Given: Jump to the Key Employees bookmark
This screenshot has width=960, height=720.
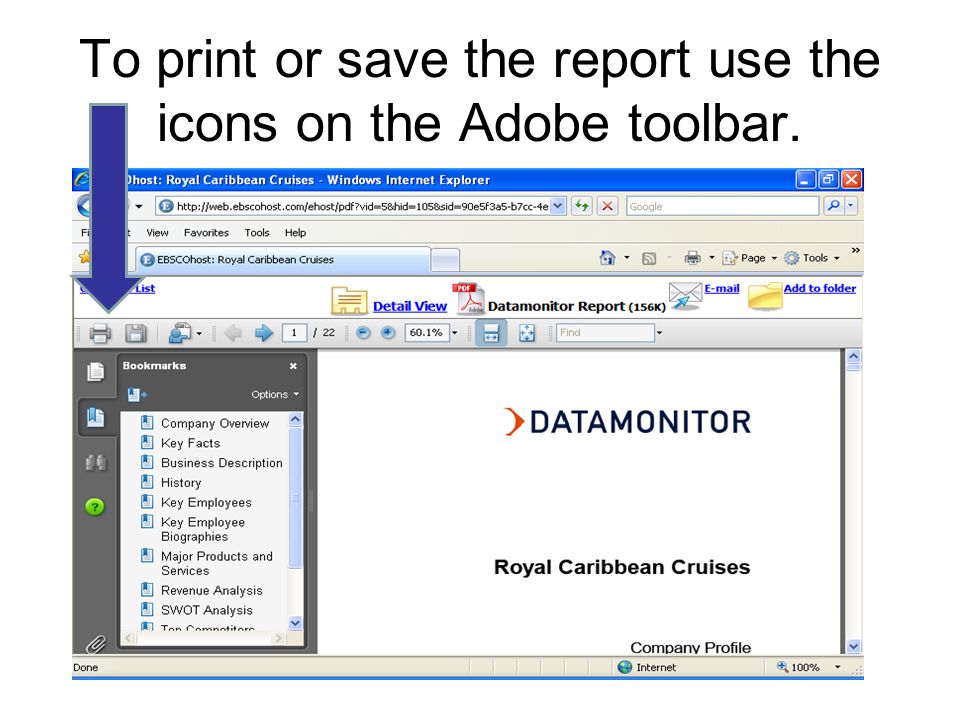Looking at the screenshot, I should coord(206,502).
